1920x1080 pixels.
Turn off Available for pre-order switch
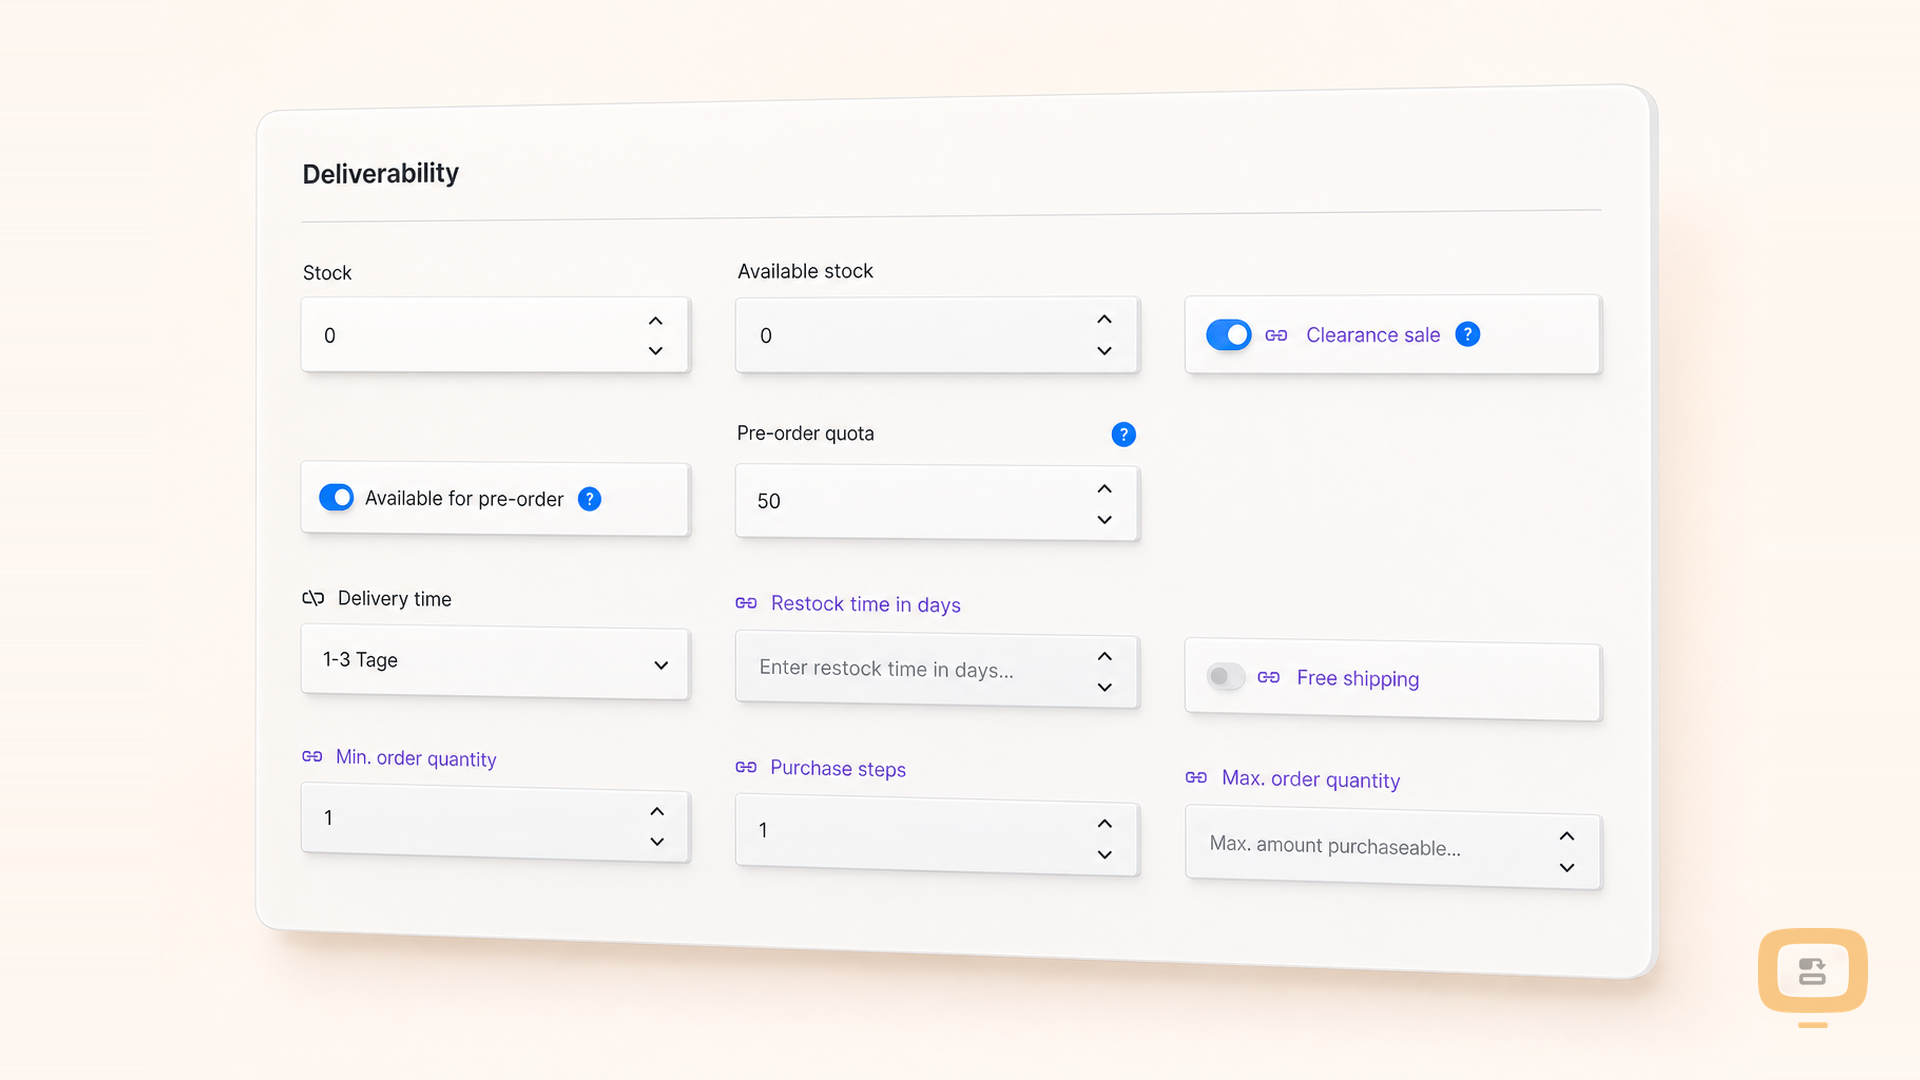(336, 497)
